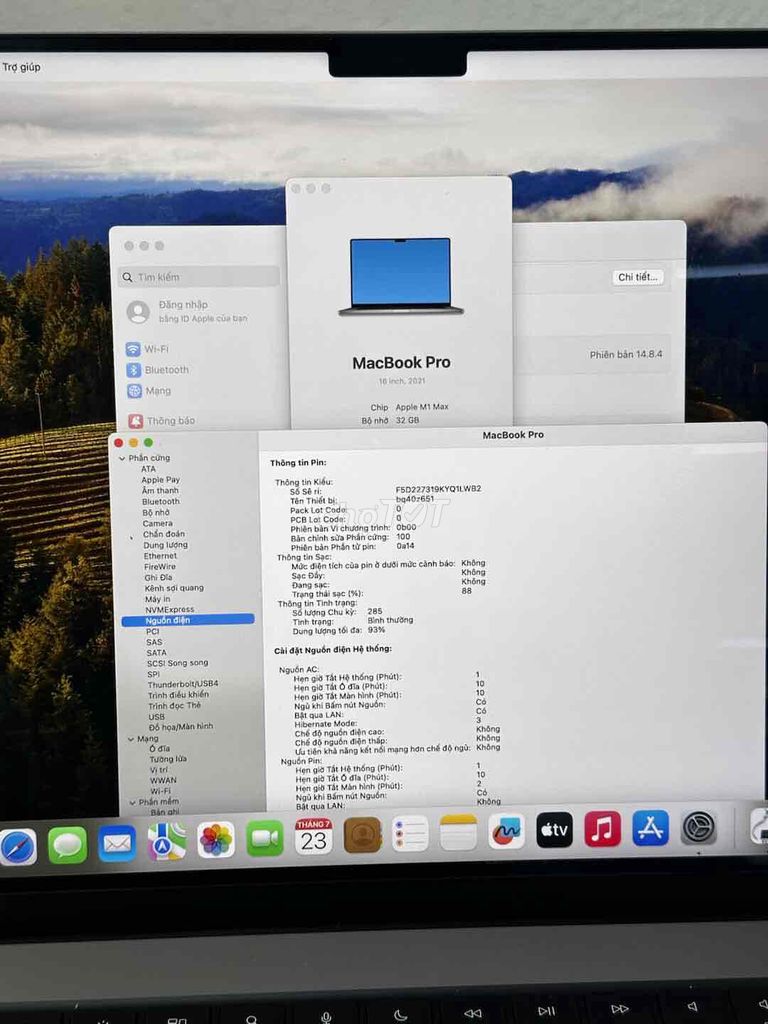768x1024 pixels.
Task: Click Phiên bản 14.8.4 version text
Action: click(x=626, y=355)
